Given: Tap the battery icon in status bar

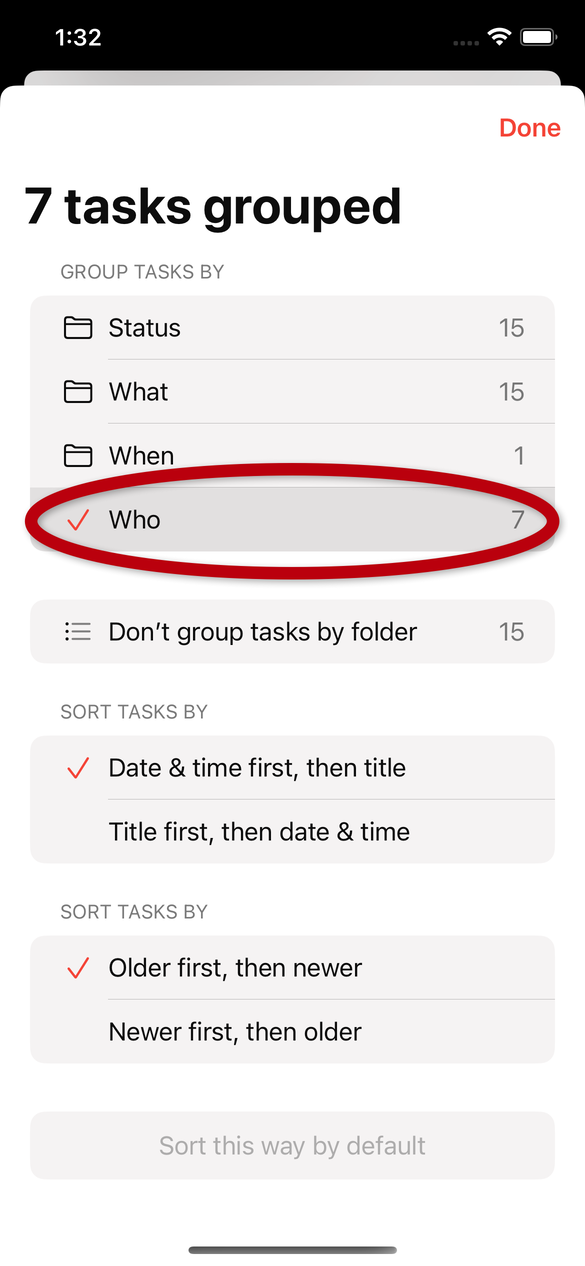Looking at the screenshot, I should point(539,38).
